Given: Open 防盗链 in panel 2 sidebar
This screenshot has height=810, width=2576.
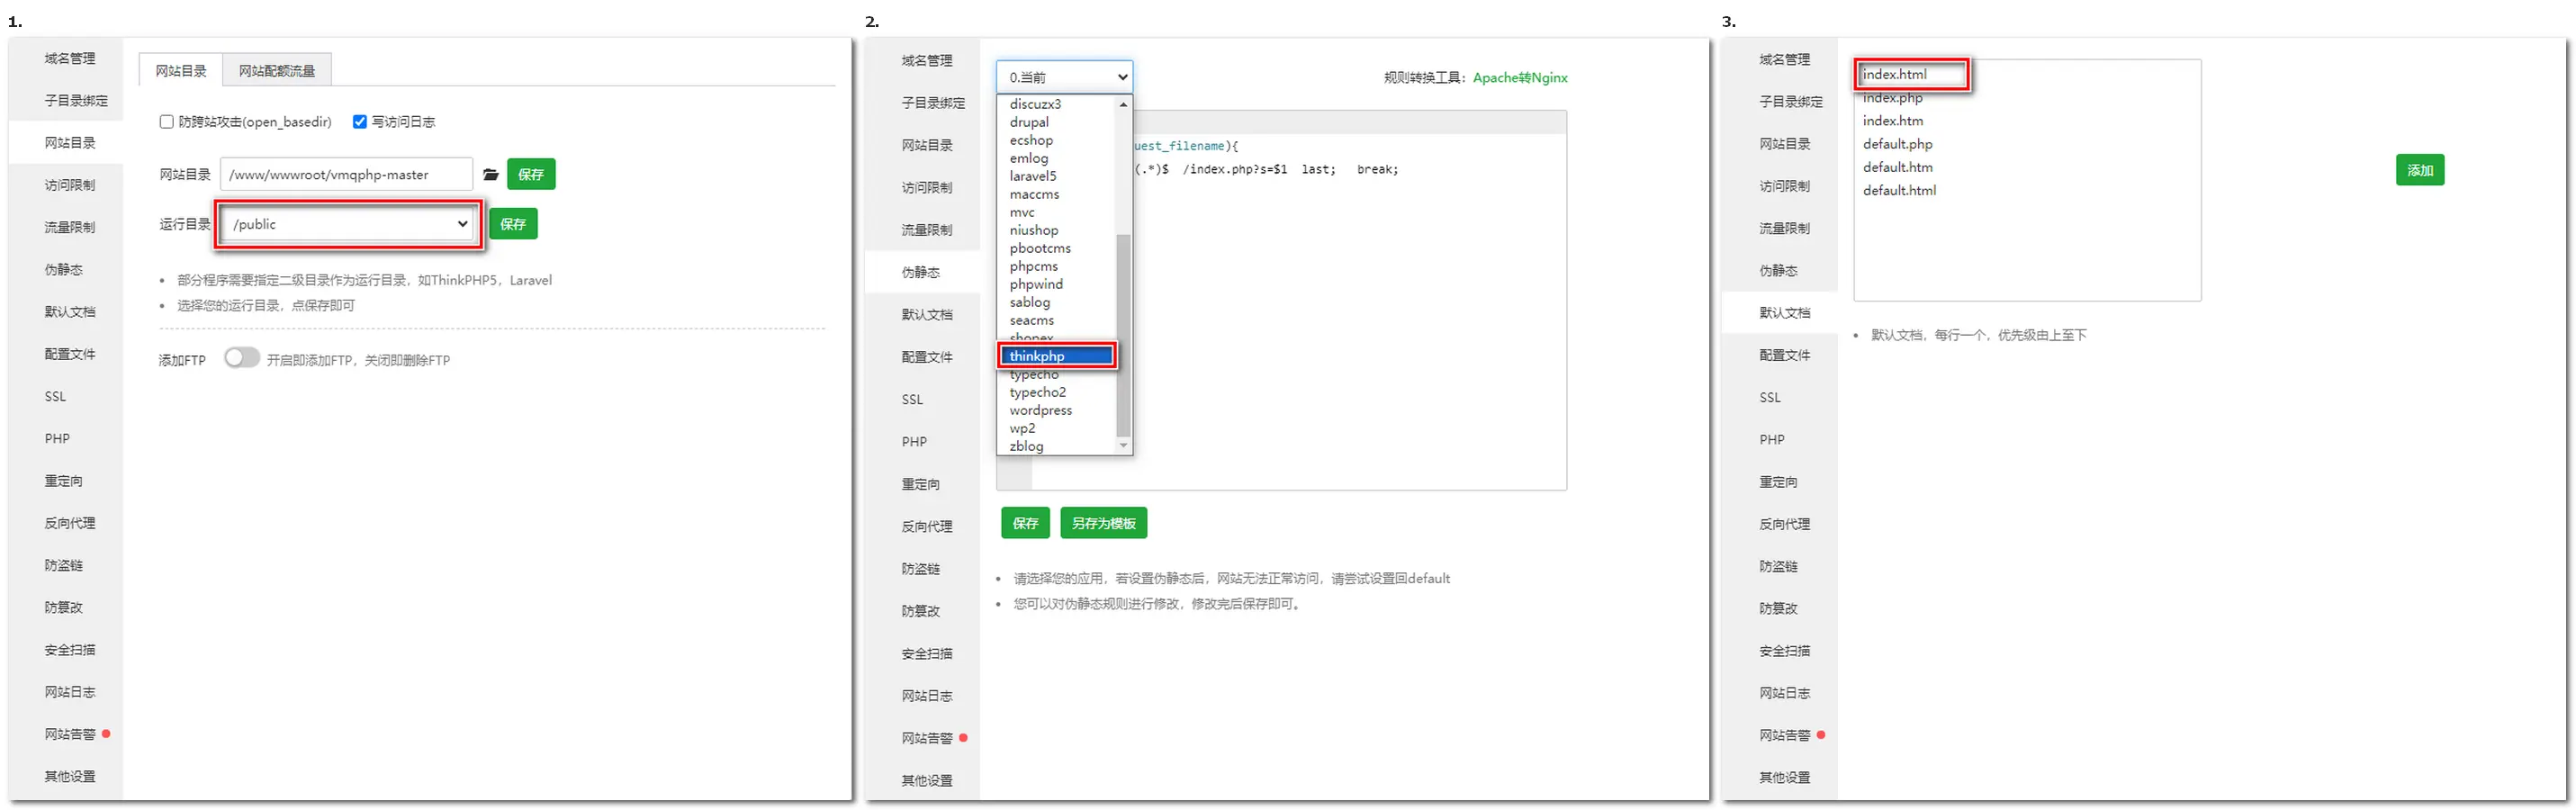Looking at the screenshot, I should pyautogui.click(x=923, y=568).
